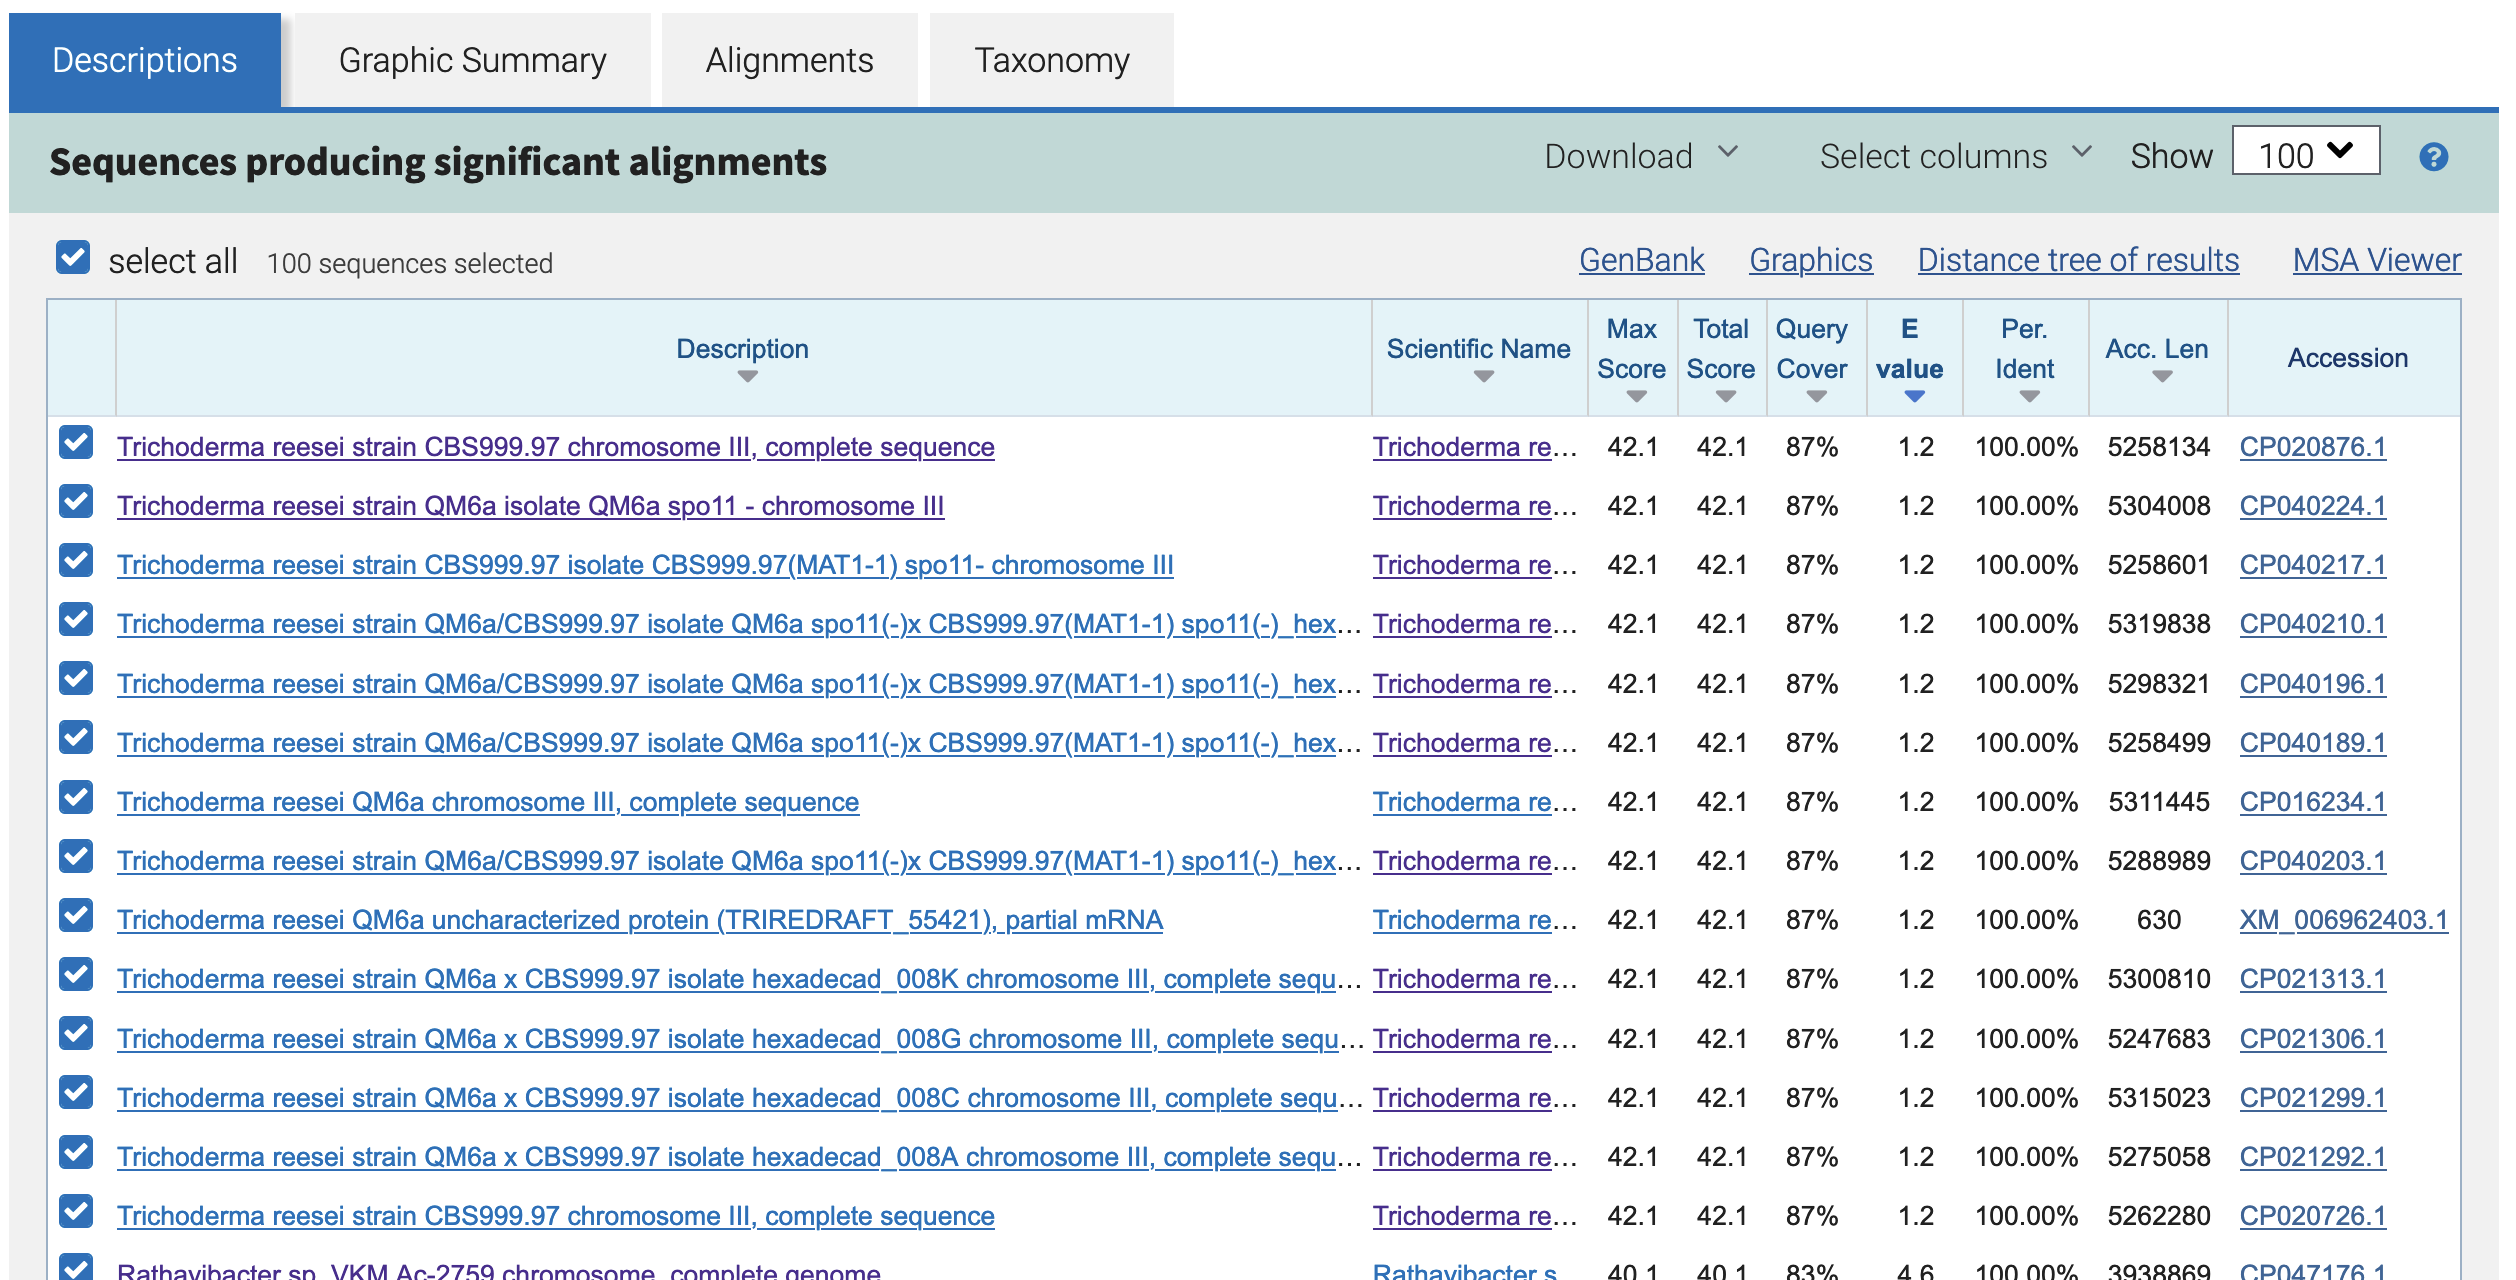Switch to the Graphic Summary tab
The width and height of the screenshot is (2516, 1280).
pos(472,60)
